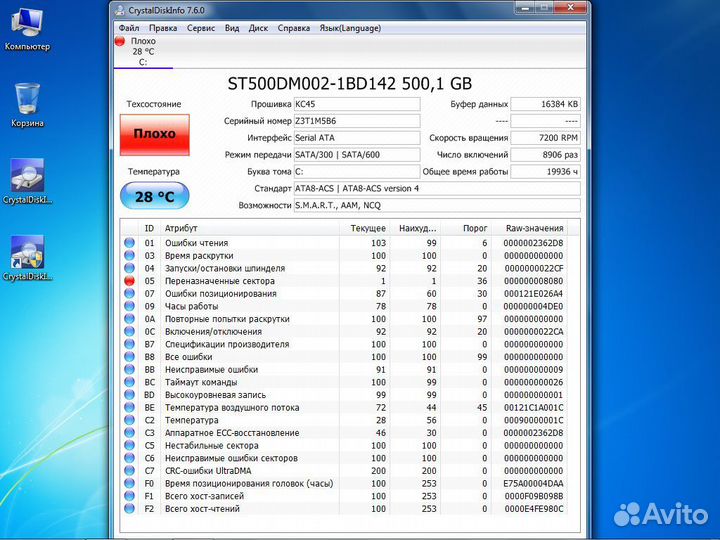This screenshot has width=720, height=540.
Task: Open the Язык(Language) menu
Action: pyautogui.click(x=350, y=28)
